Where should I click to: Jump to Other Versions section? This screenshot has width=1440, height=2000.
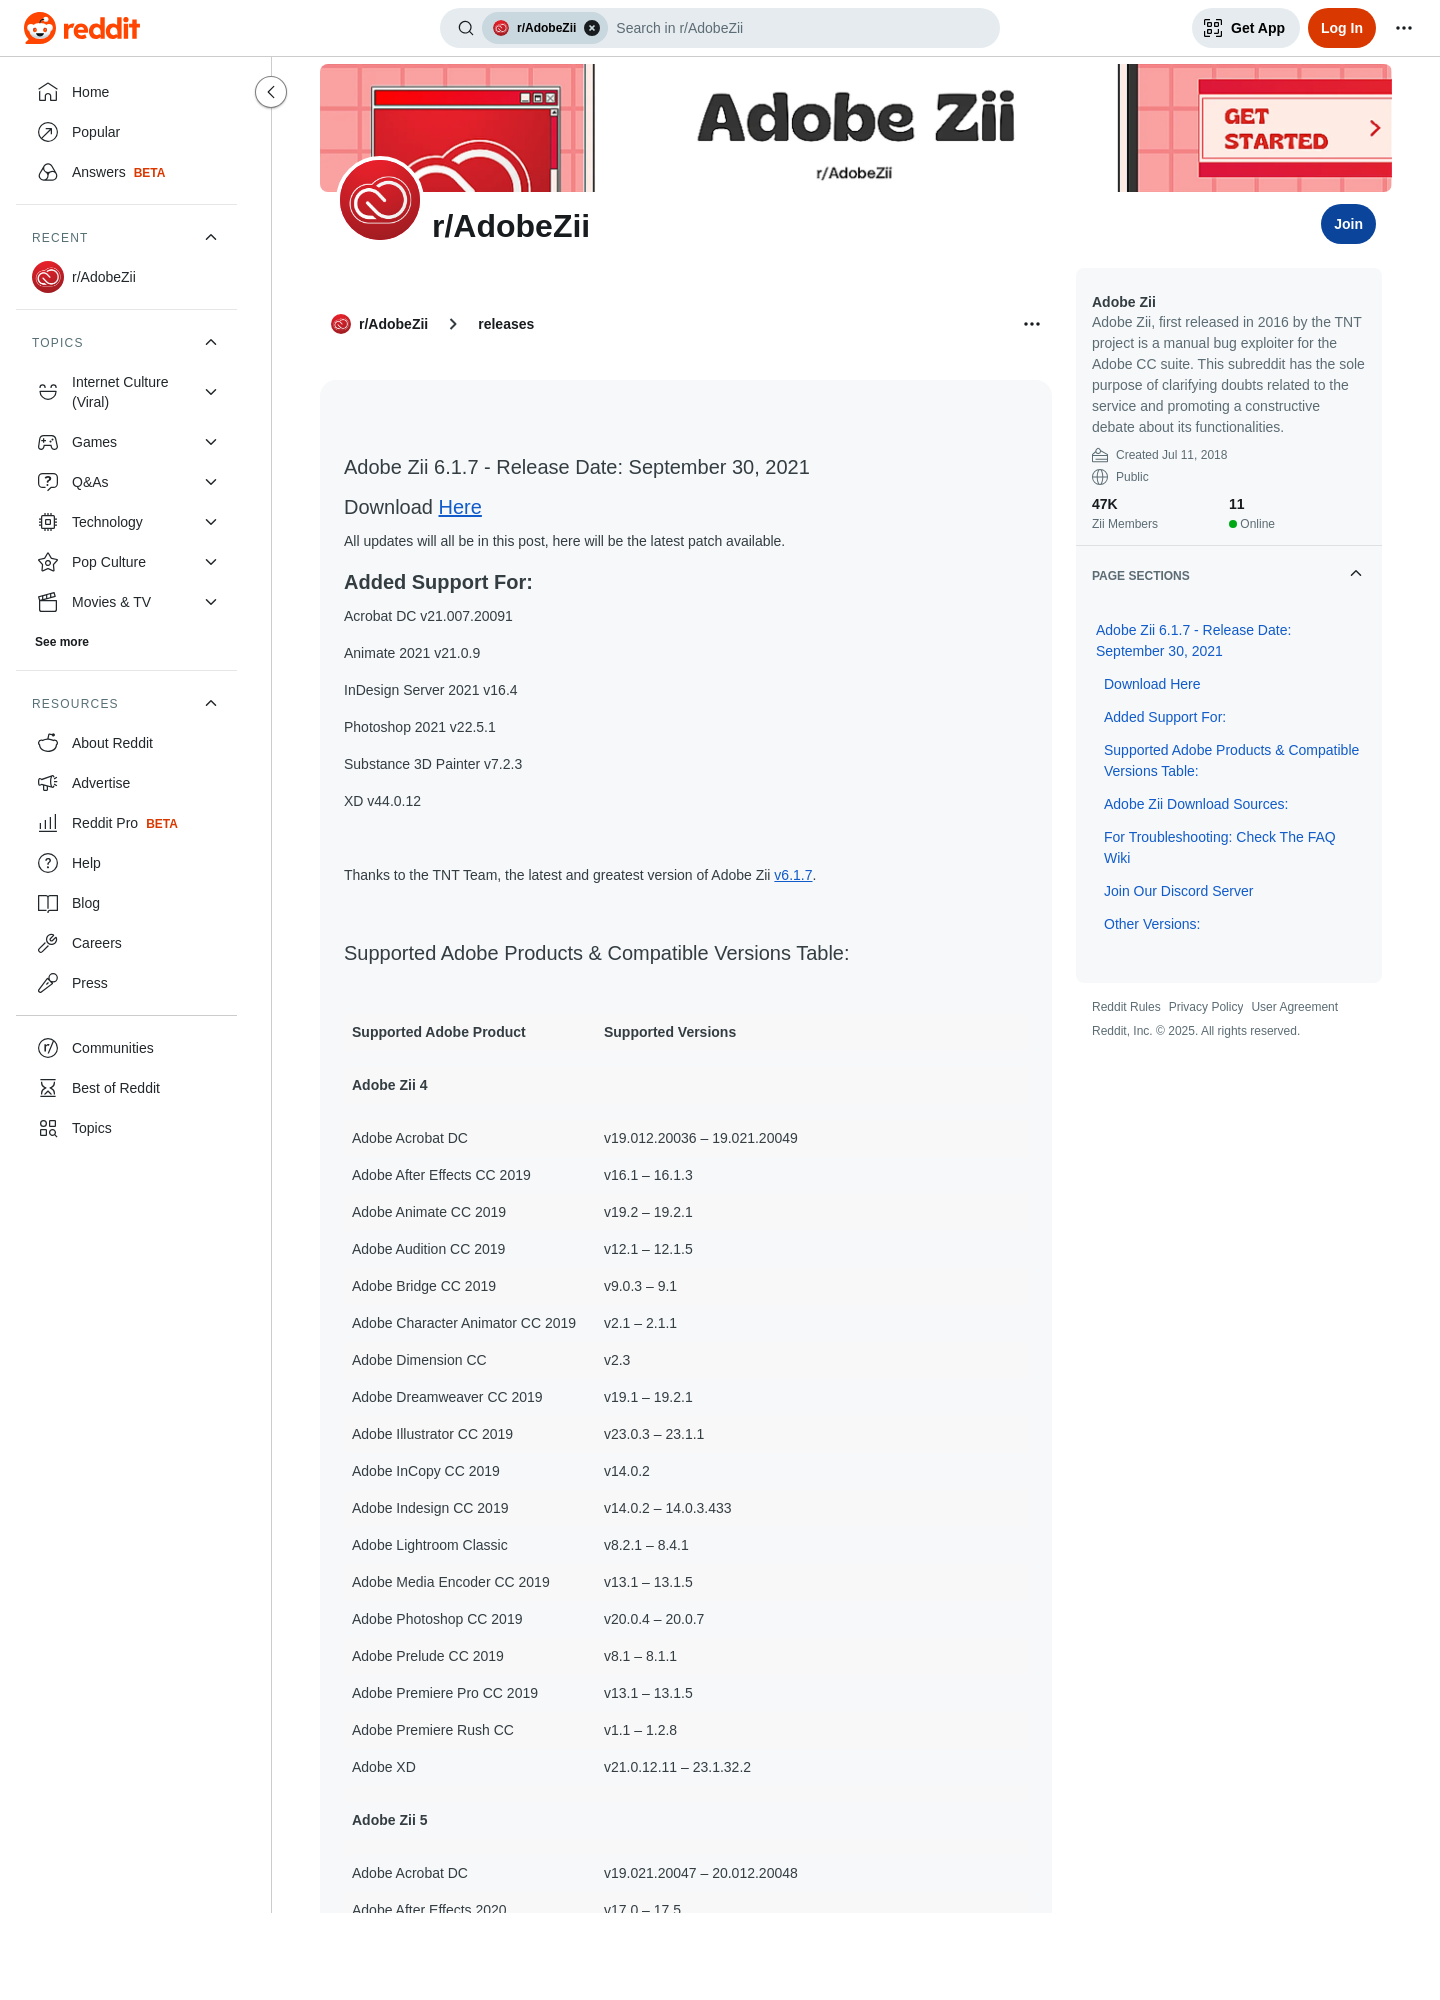(1152, 924)
